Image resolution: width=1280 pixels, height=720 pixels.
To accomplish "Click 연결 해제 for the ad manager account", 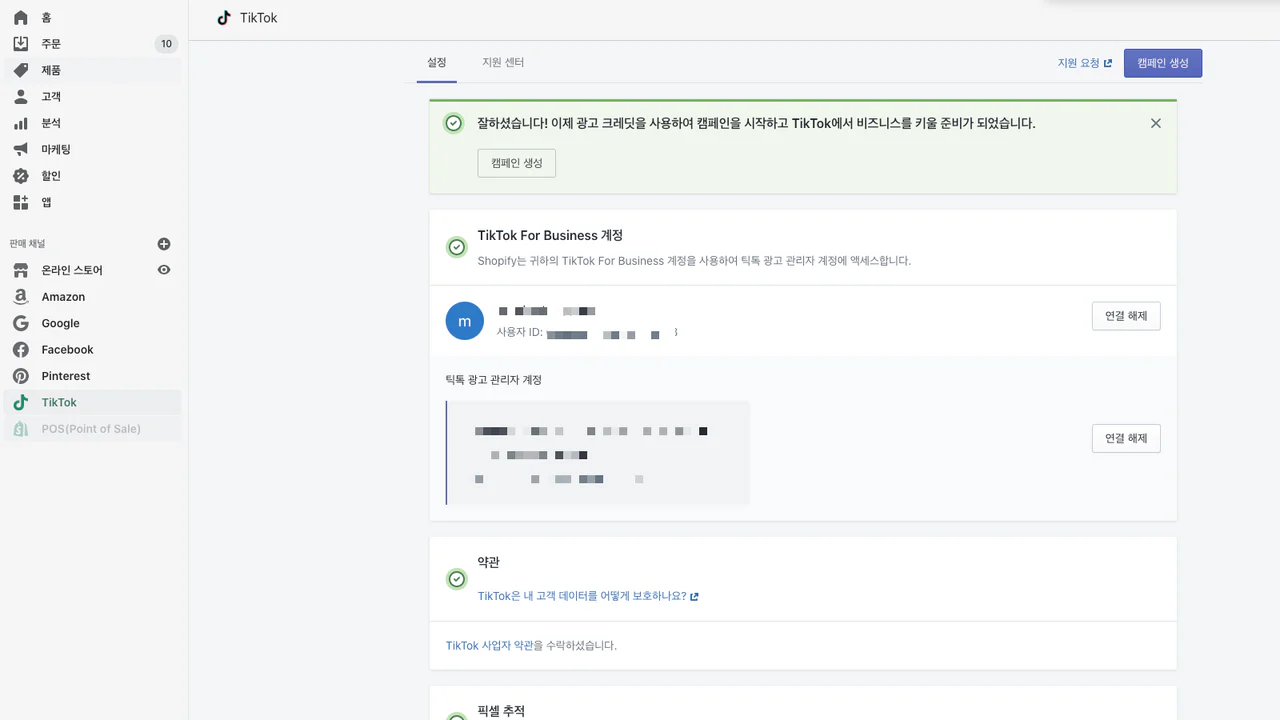I will [x=1126, y=438].
